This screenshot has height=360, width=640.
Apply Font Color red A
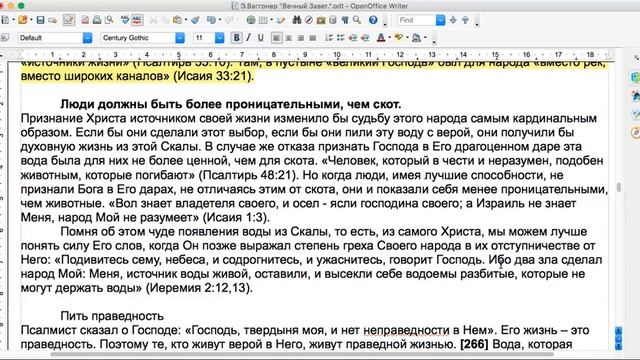coord(381,38)
